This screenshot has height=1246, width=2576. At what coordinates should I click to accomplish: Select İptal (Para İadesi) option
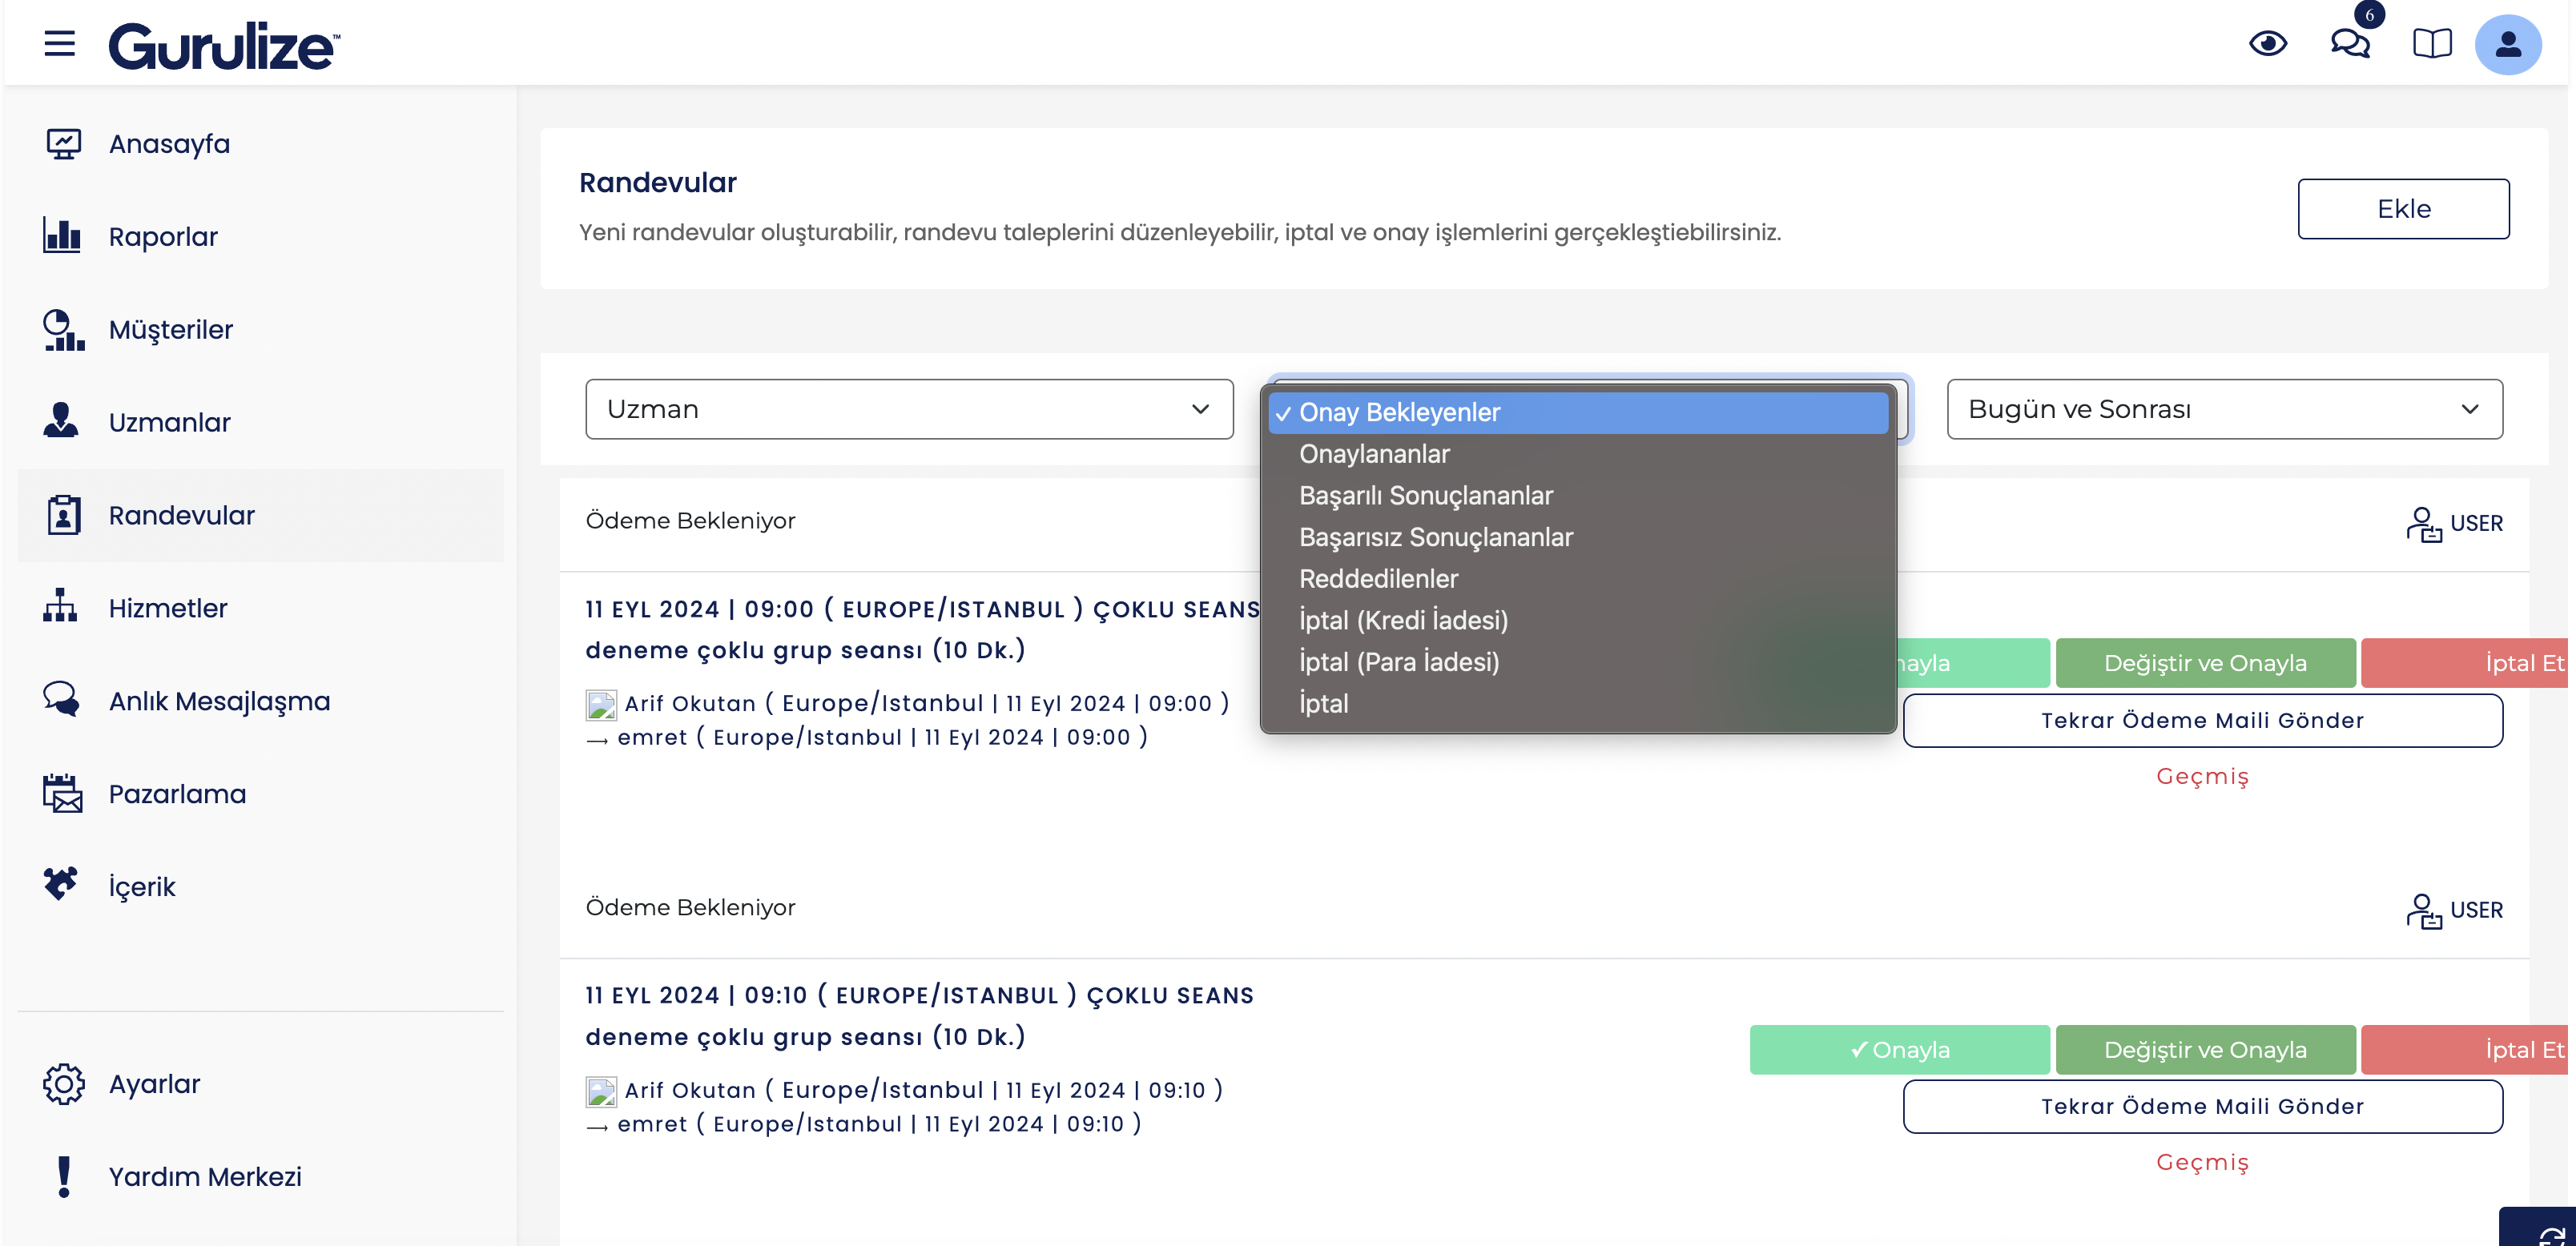click(x=1578, y=662)
